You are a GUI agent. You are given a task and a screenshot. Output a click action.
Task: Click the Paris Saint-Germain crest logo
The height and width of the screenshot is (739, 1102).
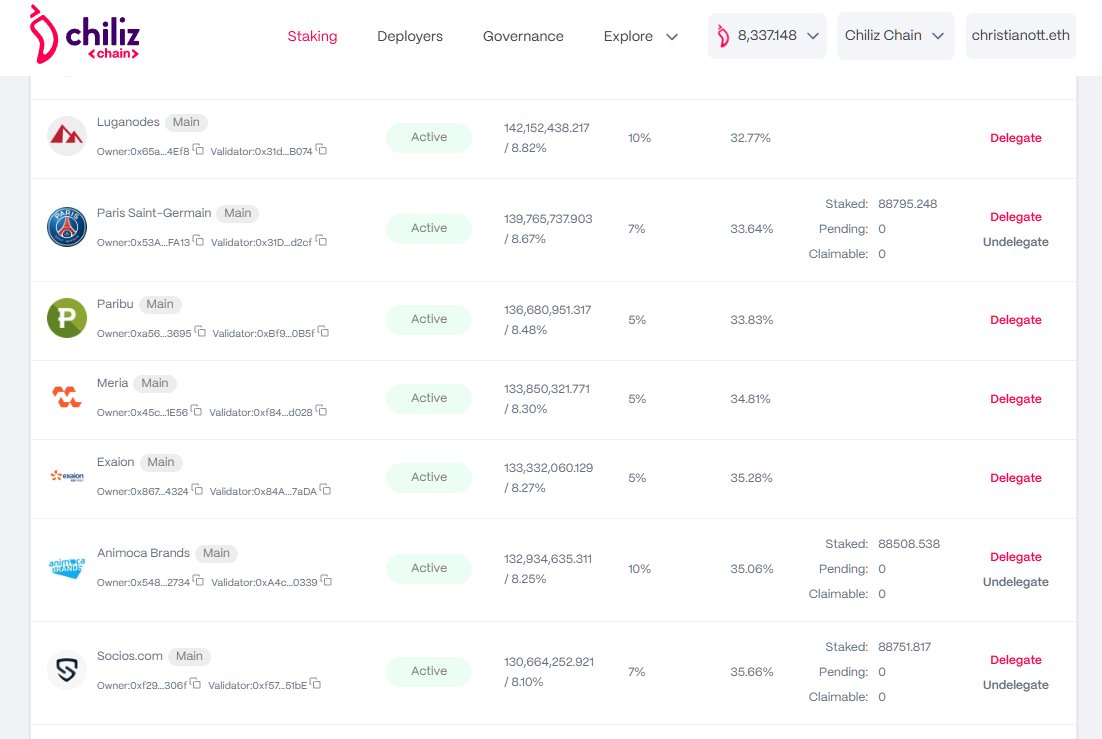(x=67, y=227)
